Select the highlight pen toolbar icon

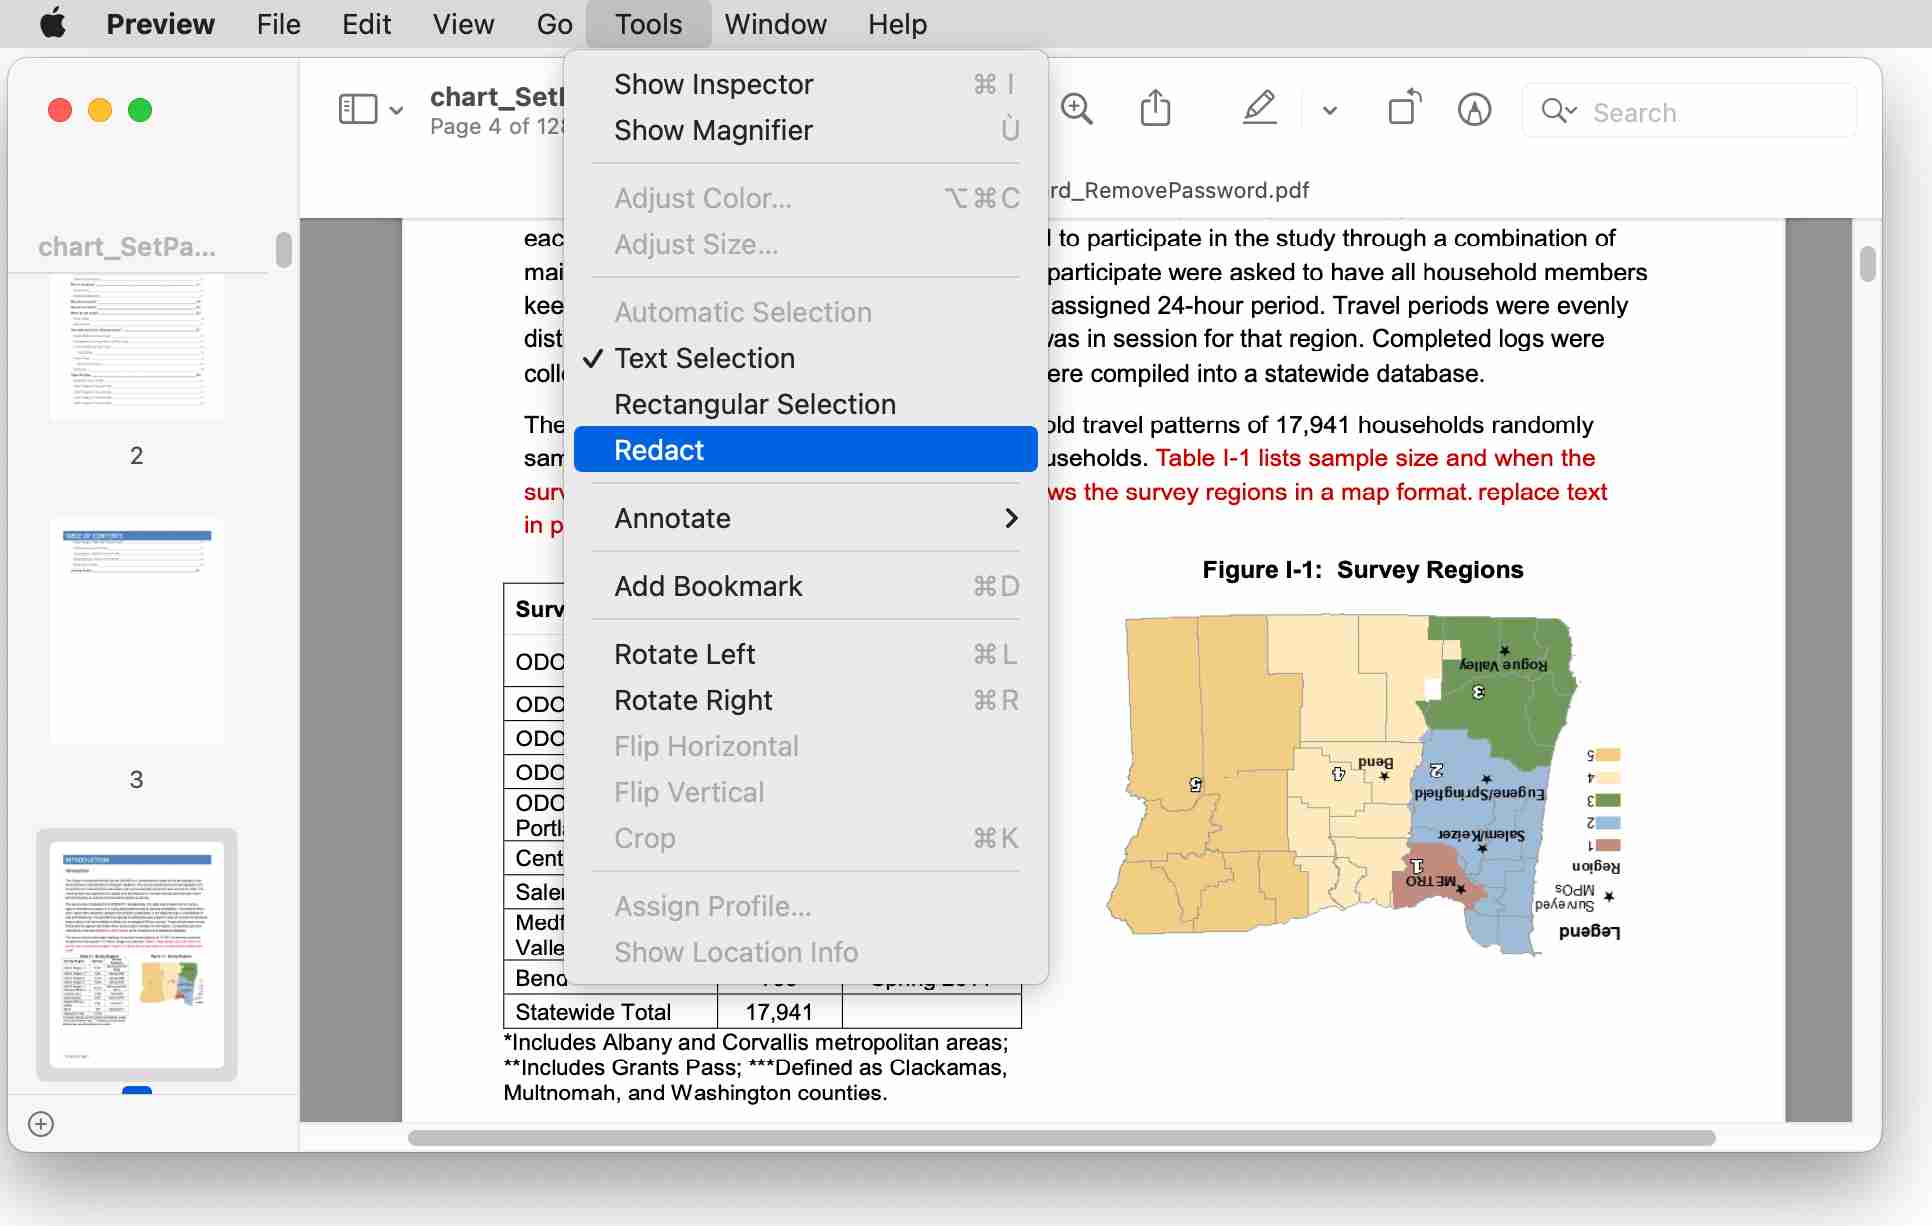[x=1260, y=108]
